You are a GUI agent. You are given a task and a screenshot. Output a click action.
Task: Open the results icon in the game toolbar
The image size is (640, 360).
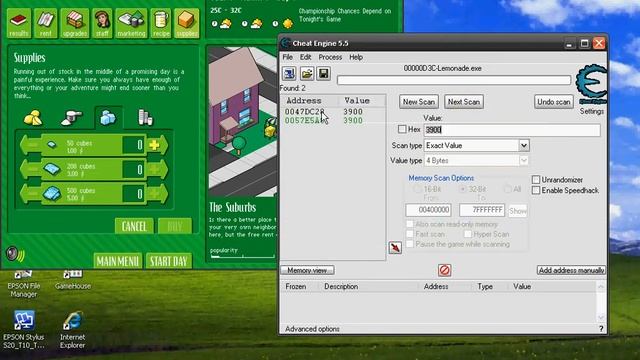pos(19,23)
